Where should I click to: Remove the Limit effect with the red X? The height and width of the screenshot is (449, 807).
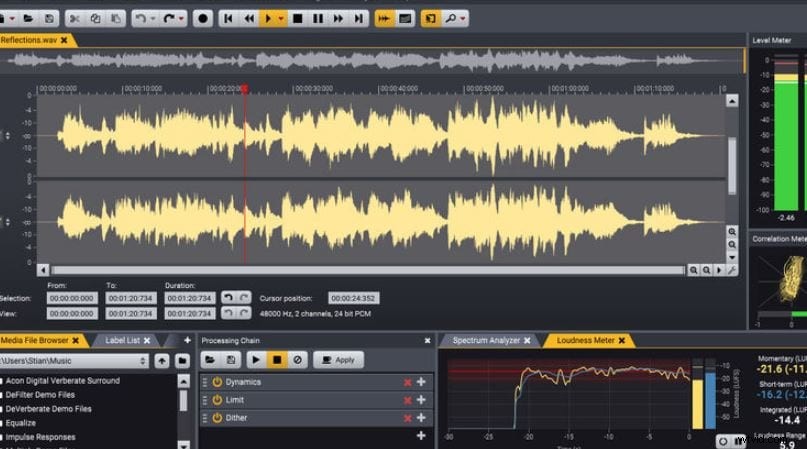coord(408,400)
